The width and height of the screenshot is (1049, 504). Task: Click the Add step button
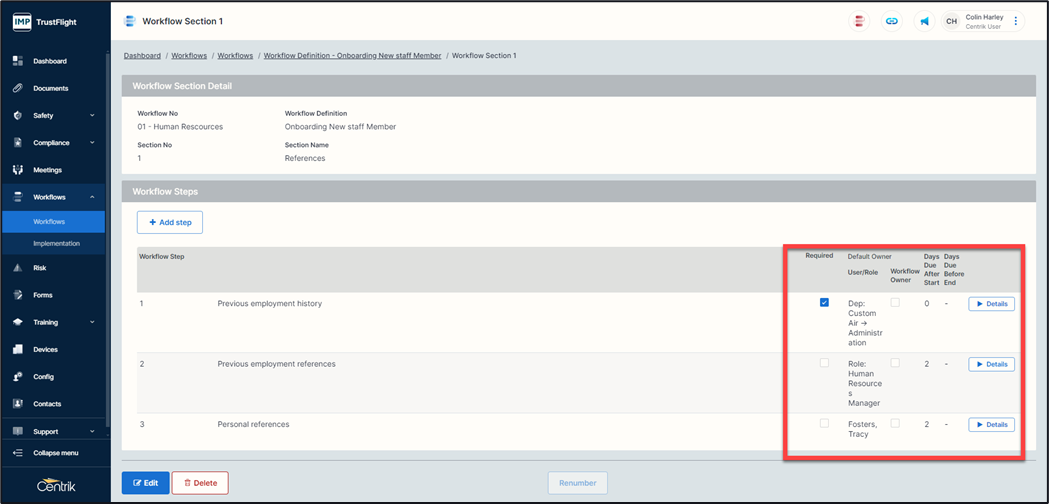pos(170,222)
